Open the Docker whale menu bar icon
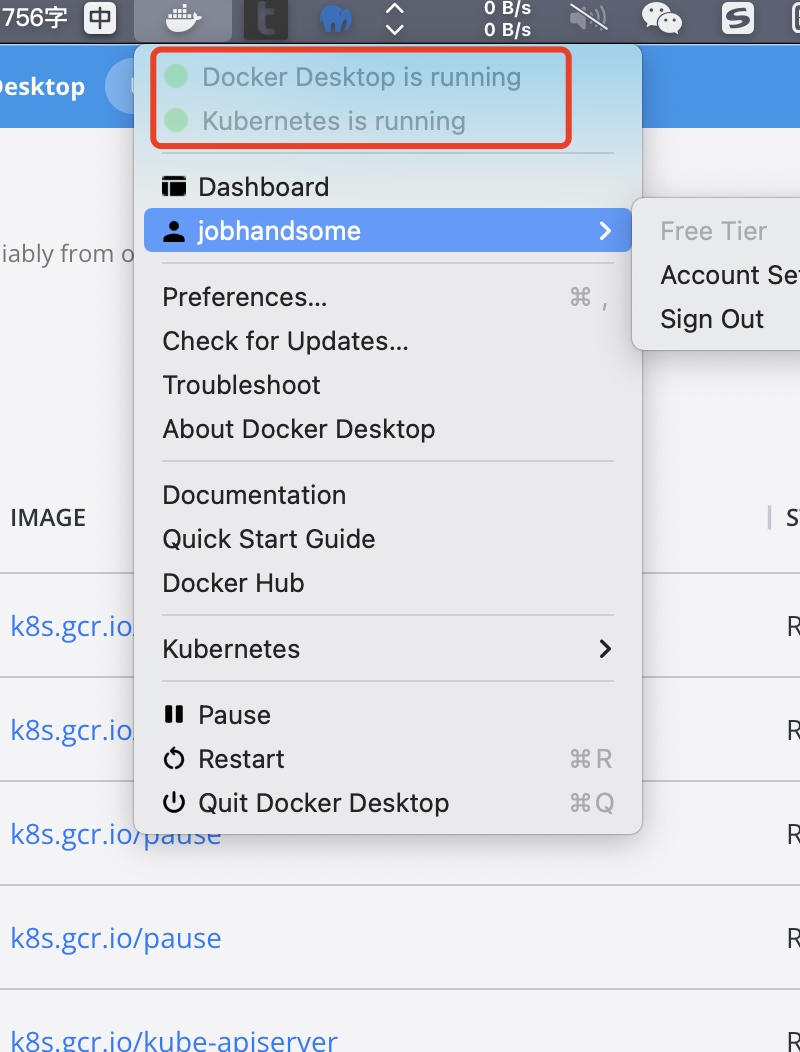The height and width of the screenshot is (1052, 800). point(182,19)
